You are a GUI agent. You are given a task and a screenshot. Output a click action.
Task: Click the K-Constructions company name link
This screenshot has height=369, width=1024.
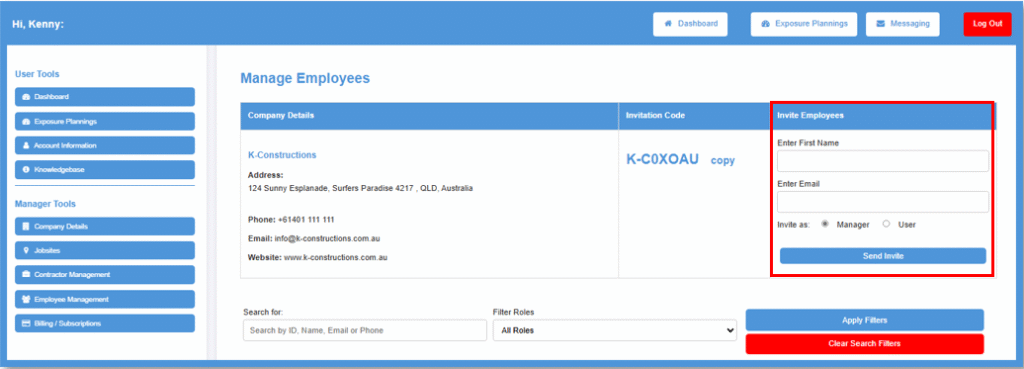coord(282,155)
